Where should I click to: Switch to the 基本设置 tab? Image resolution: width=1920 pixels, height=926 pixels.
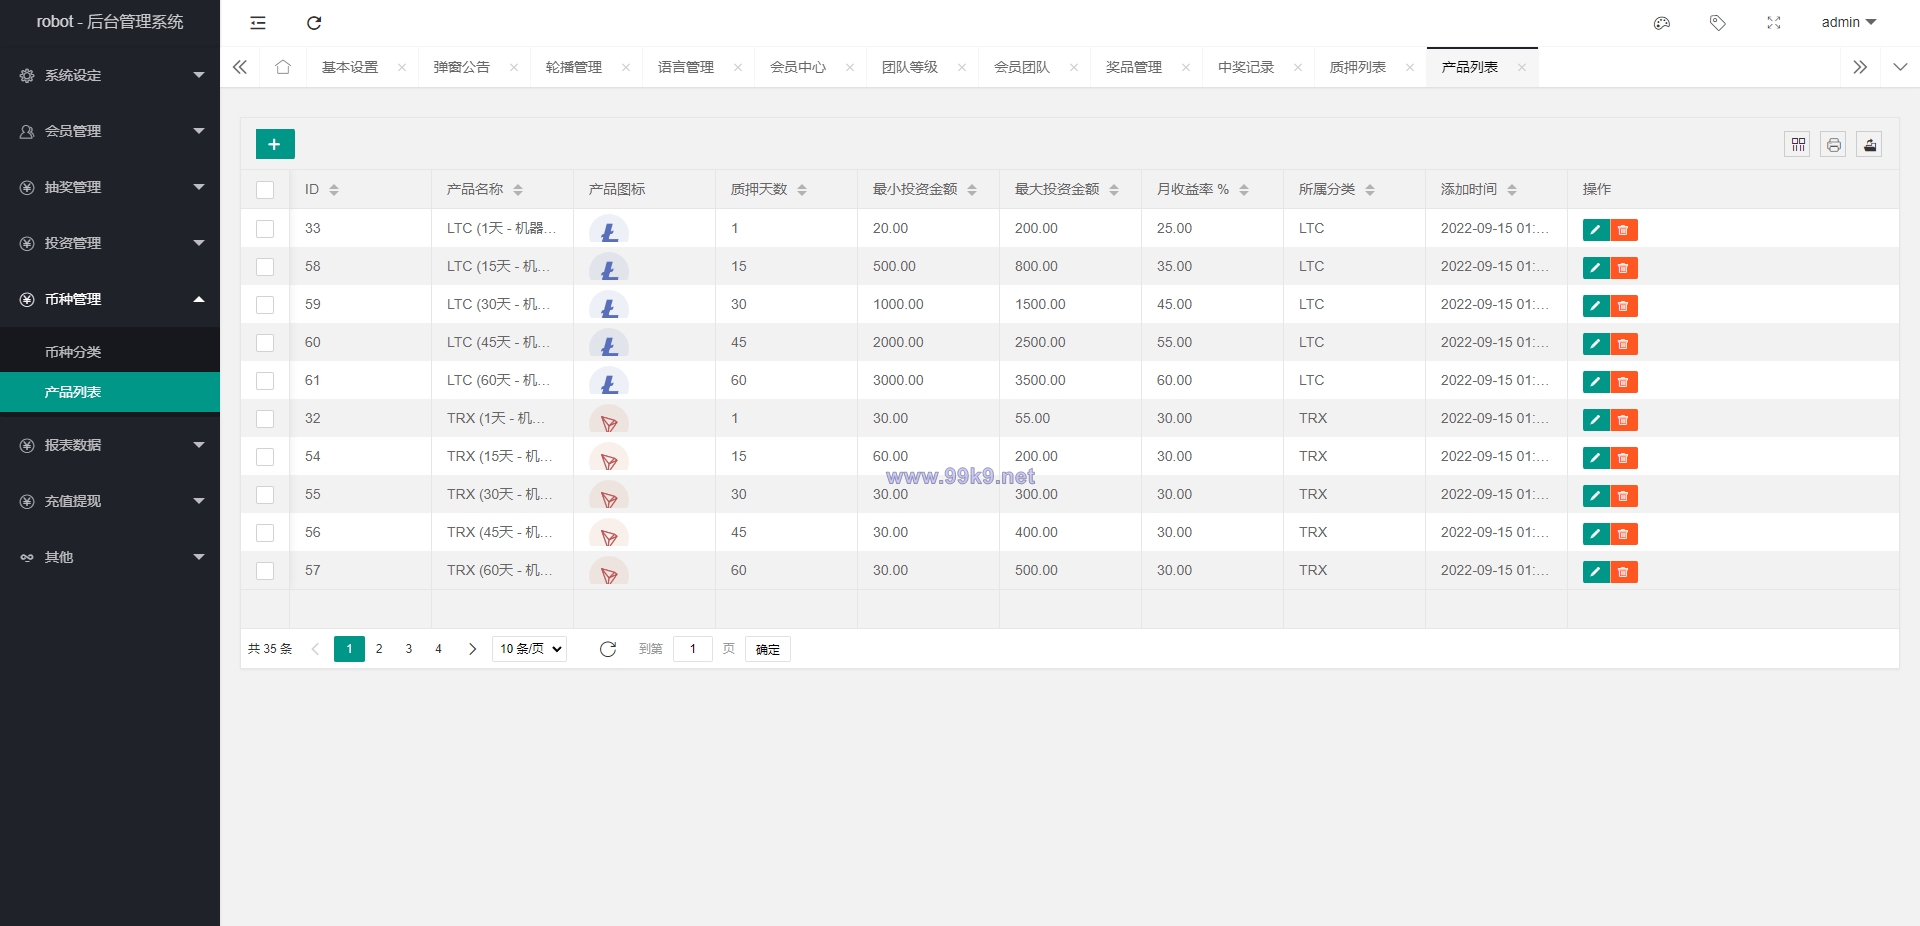tap(350, 67)
